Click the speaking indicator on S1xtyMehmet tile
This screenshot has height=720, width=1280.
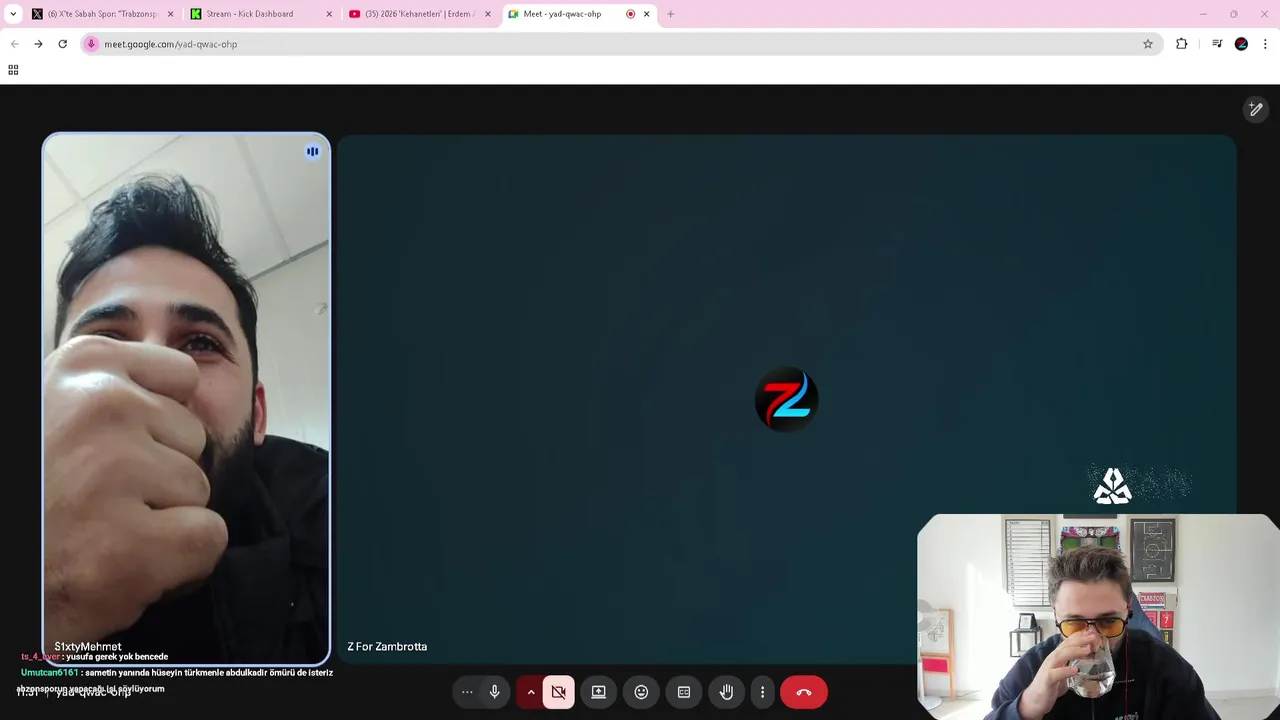tap(312, 152)
